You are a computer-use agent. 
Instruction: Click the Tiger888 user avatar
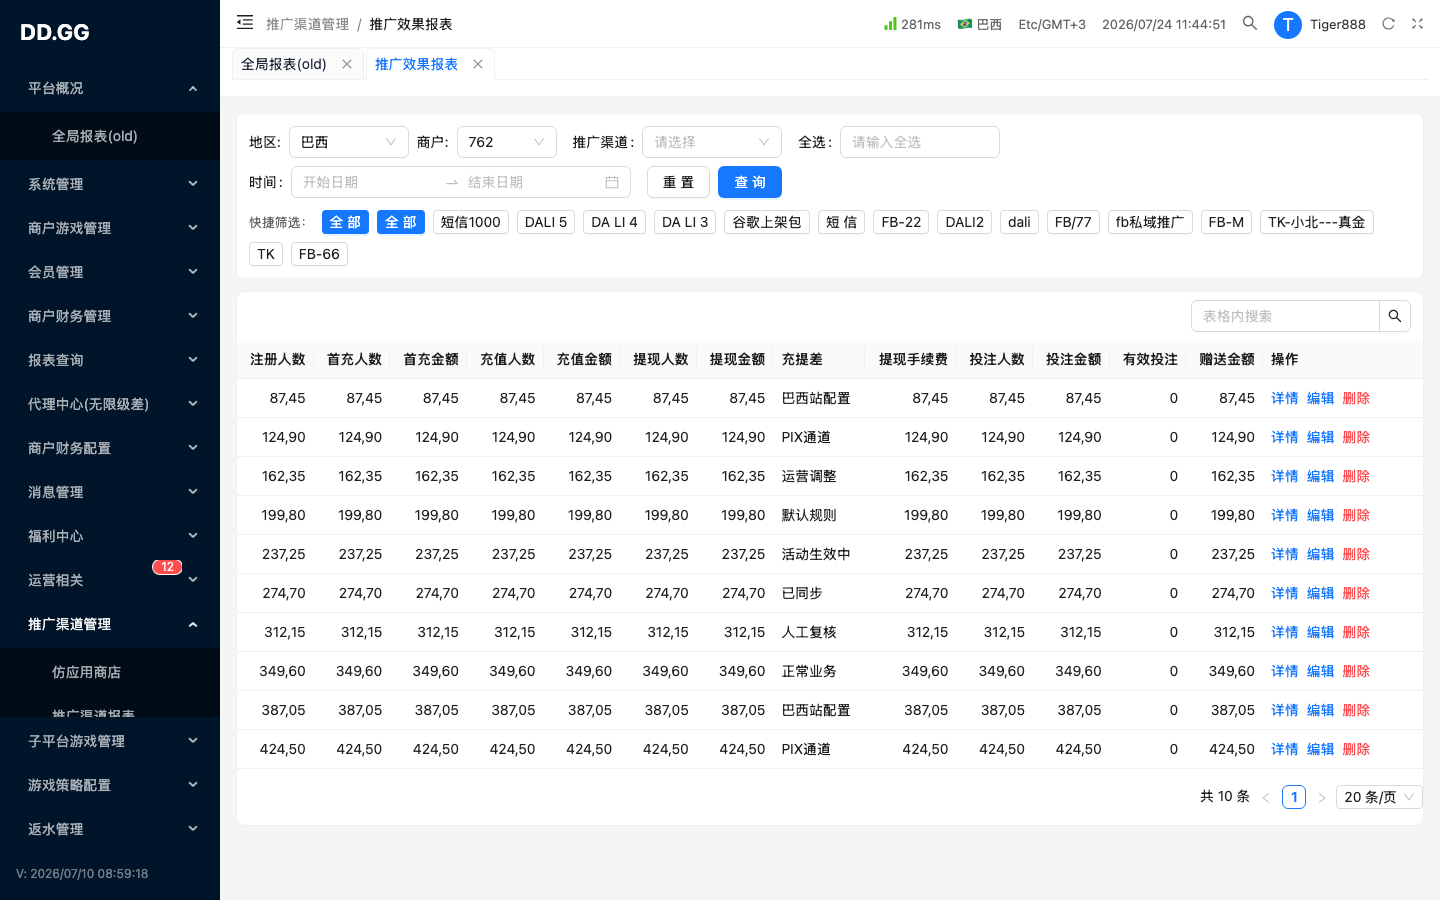[1288, 24]
